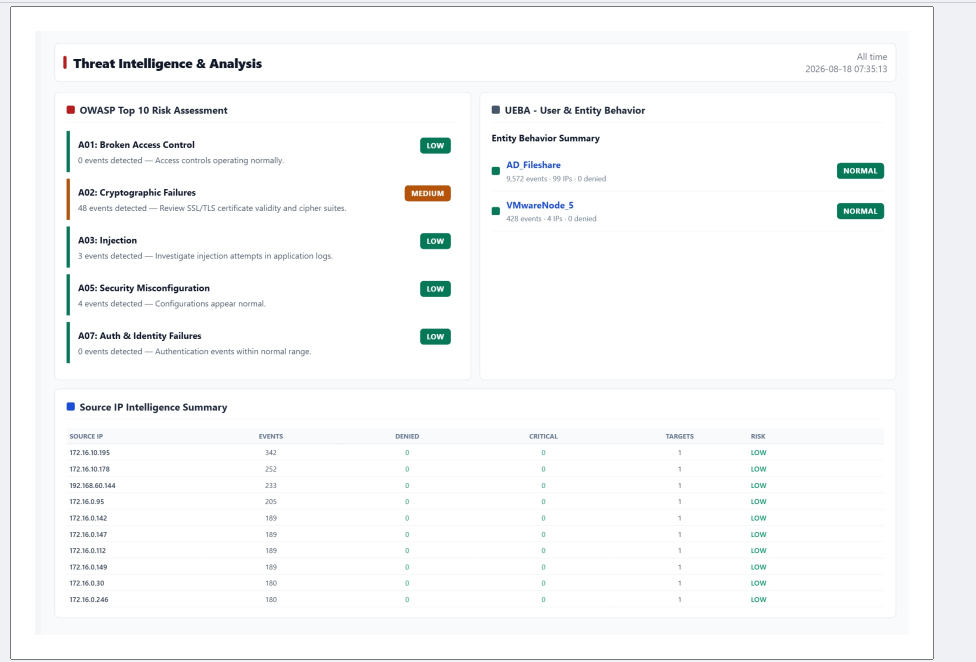Sort by the TARGETS column header
The height and width of the screenshot is (662, 976).
680,436
